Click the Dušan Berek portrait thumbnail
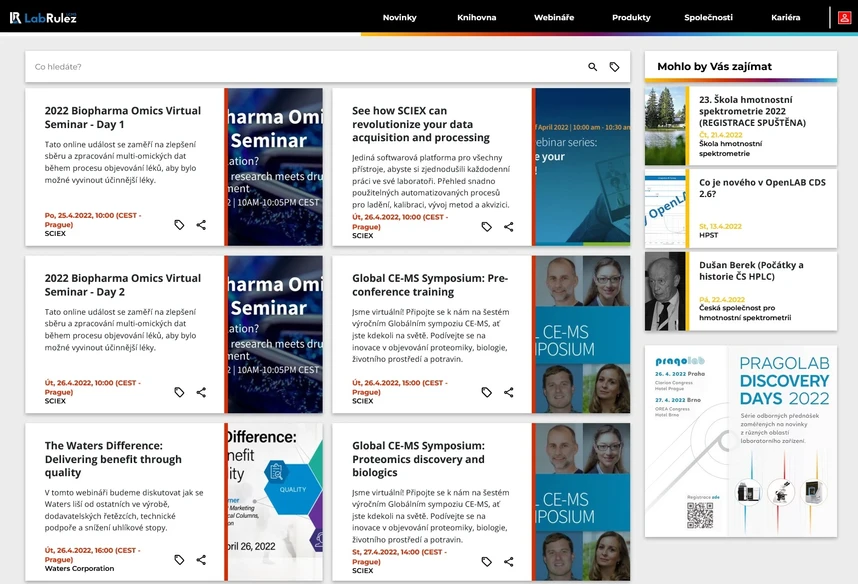The height and width of the screenshot is (584, 858). (x=665, y=291)
